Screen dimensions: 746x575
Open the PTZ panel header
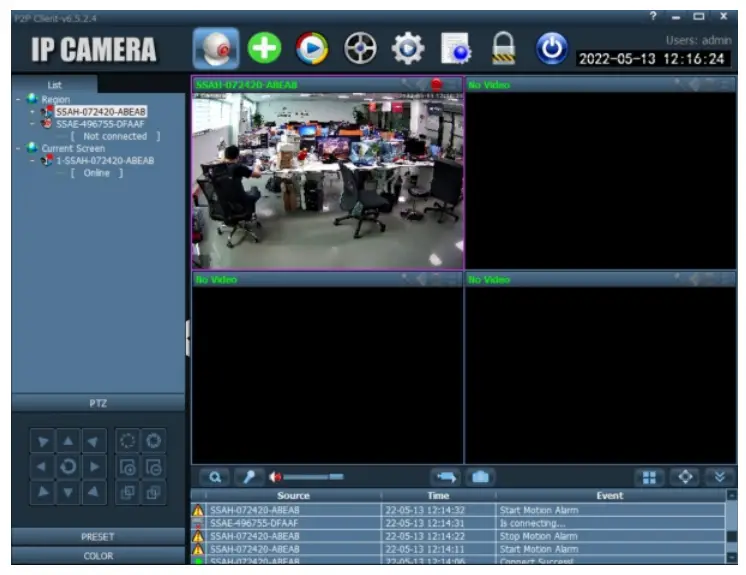pyautogui.click(x=98, y=403)
